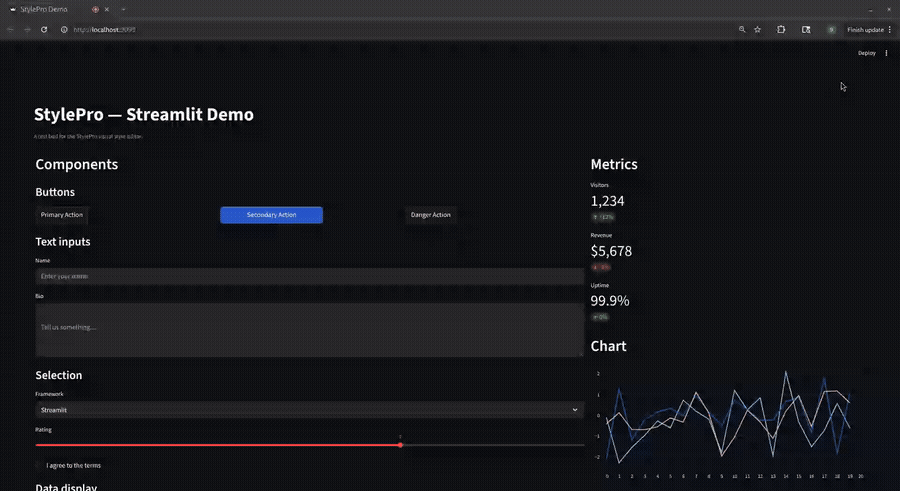
Task: View site information icon next to URL
Action: click(64, 29)
